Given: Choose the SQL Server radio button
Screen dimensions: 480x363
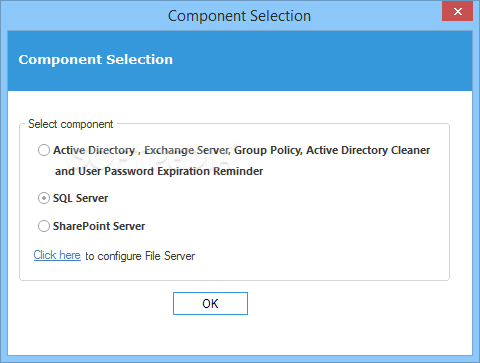Looking at the screenshot, I should coord(44,198).
